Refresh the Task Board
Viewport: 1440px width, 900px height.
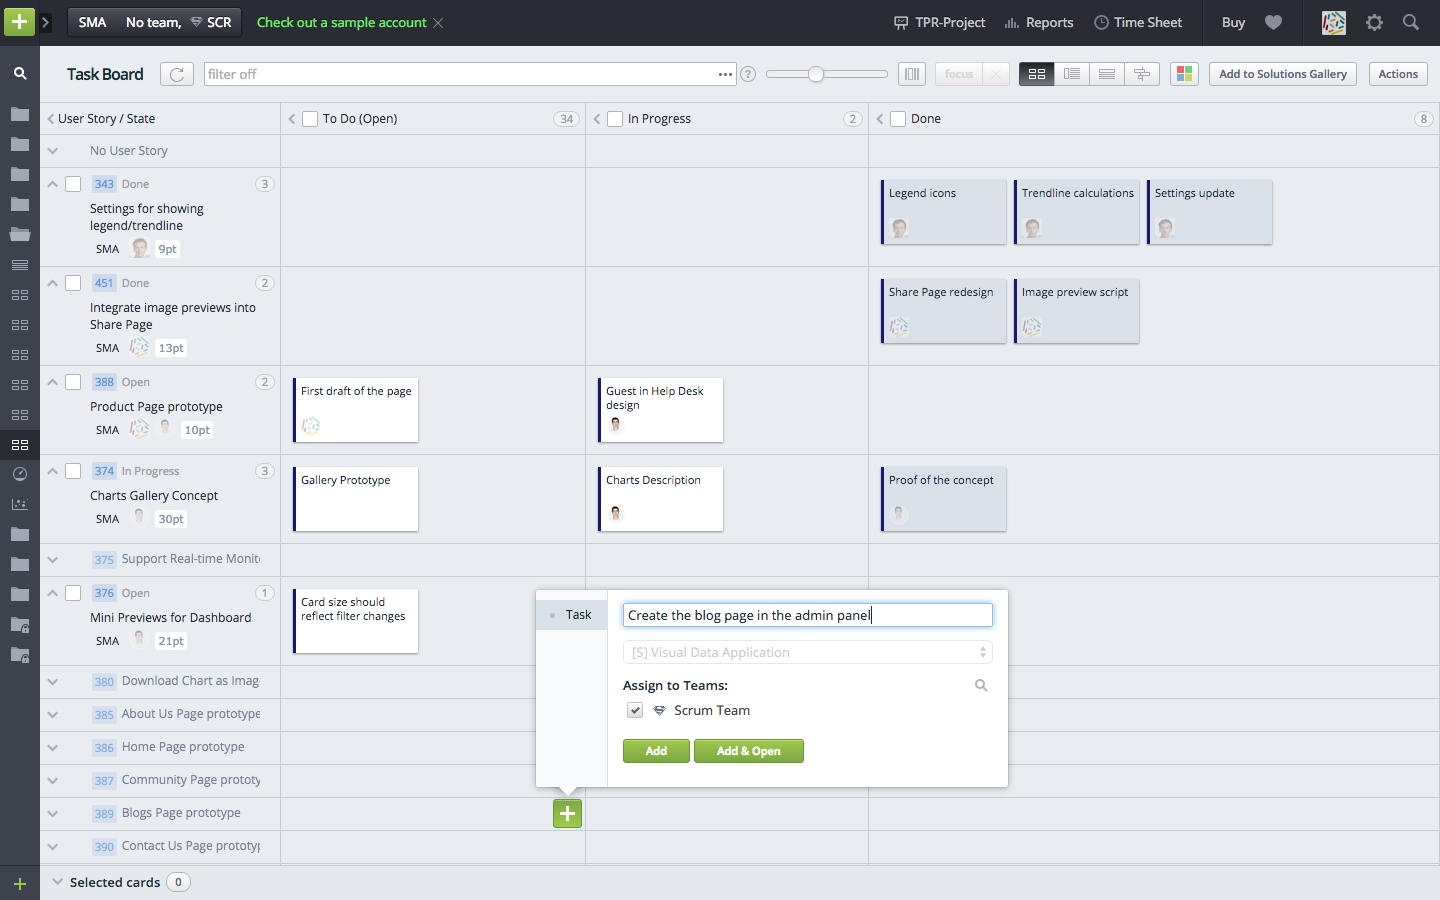[176, 73]
